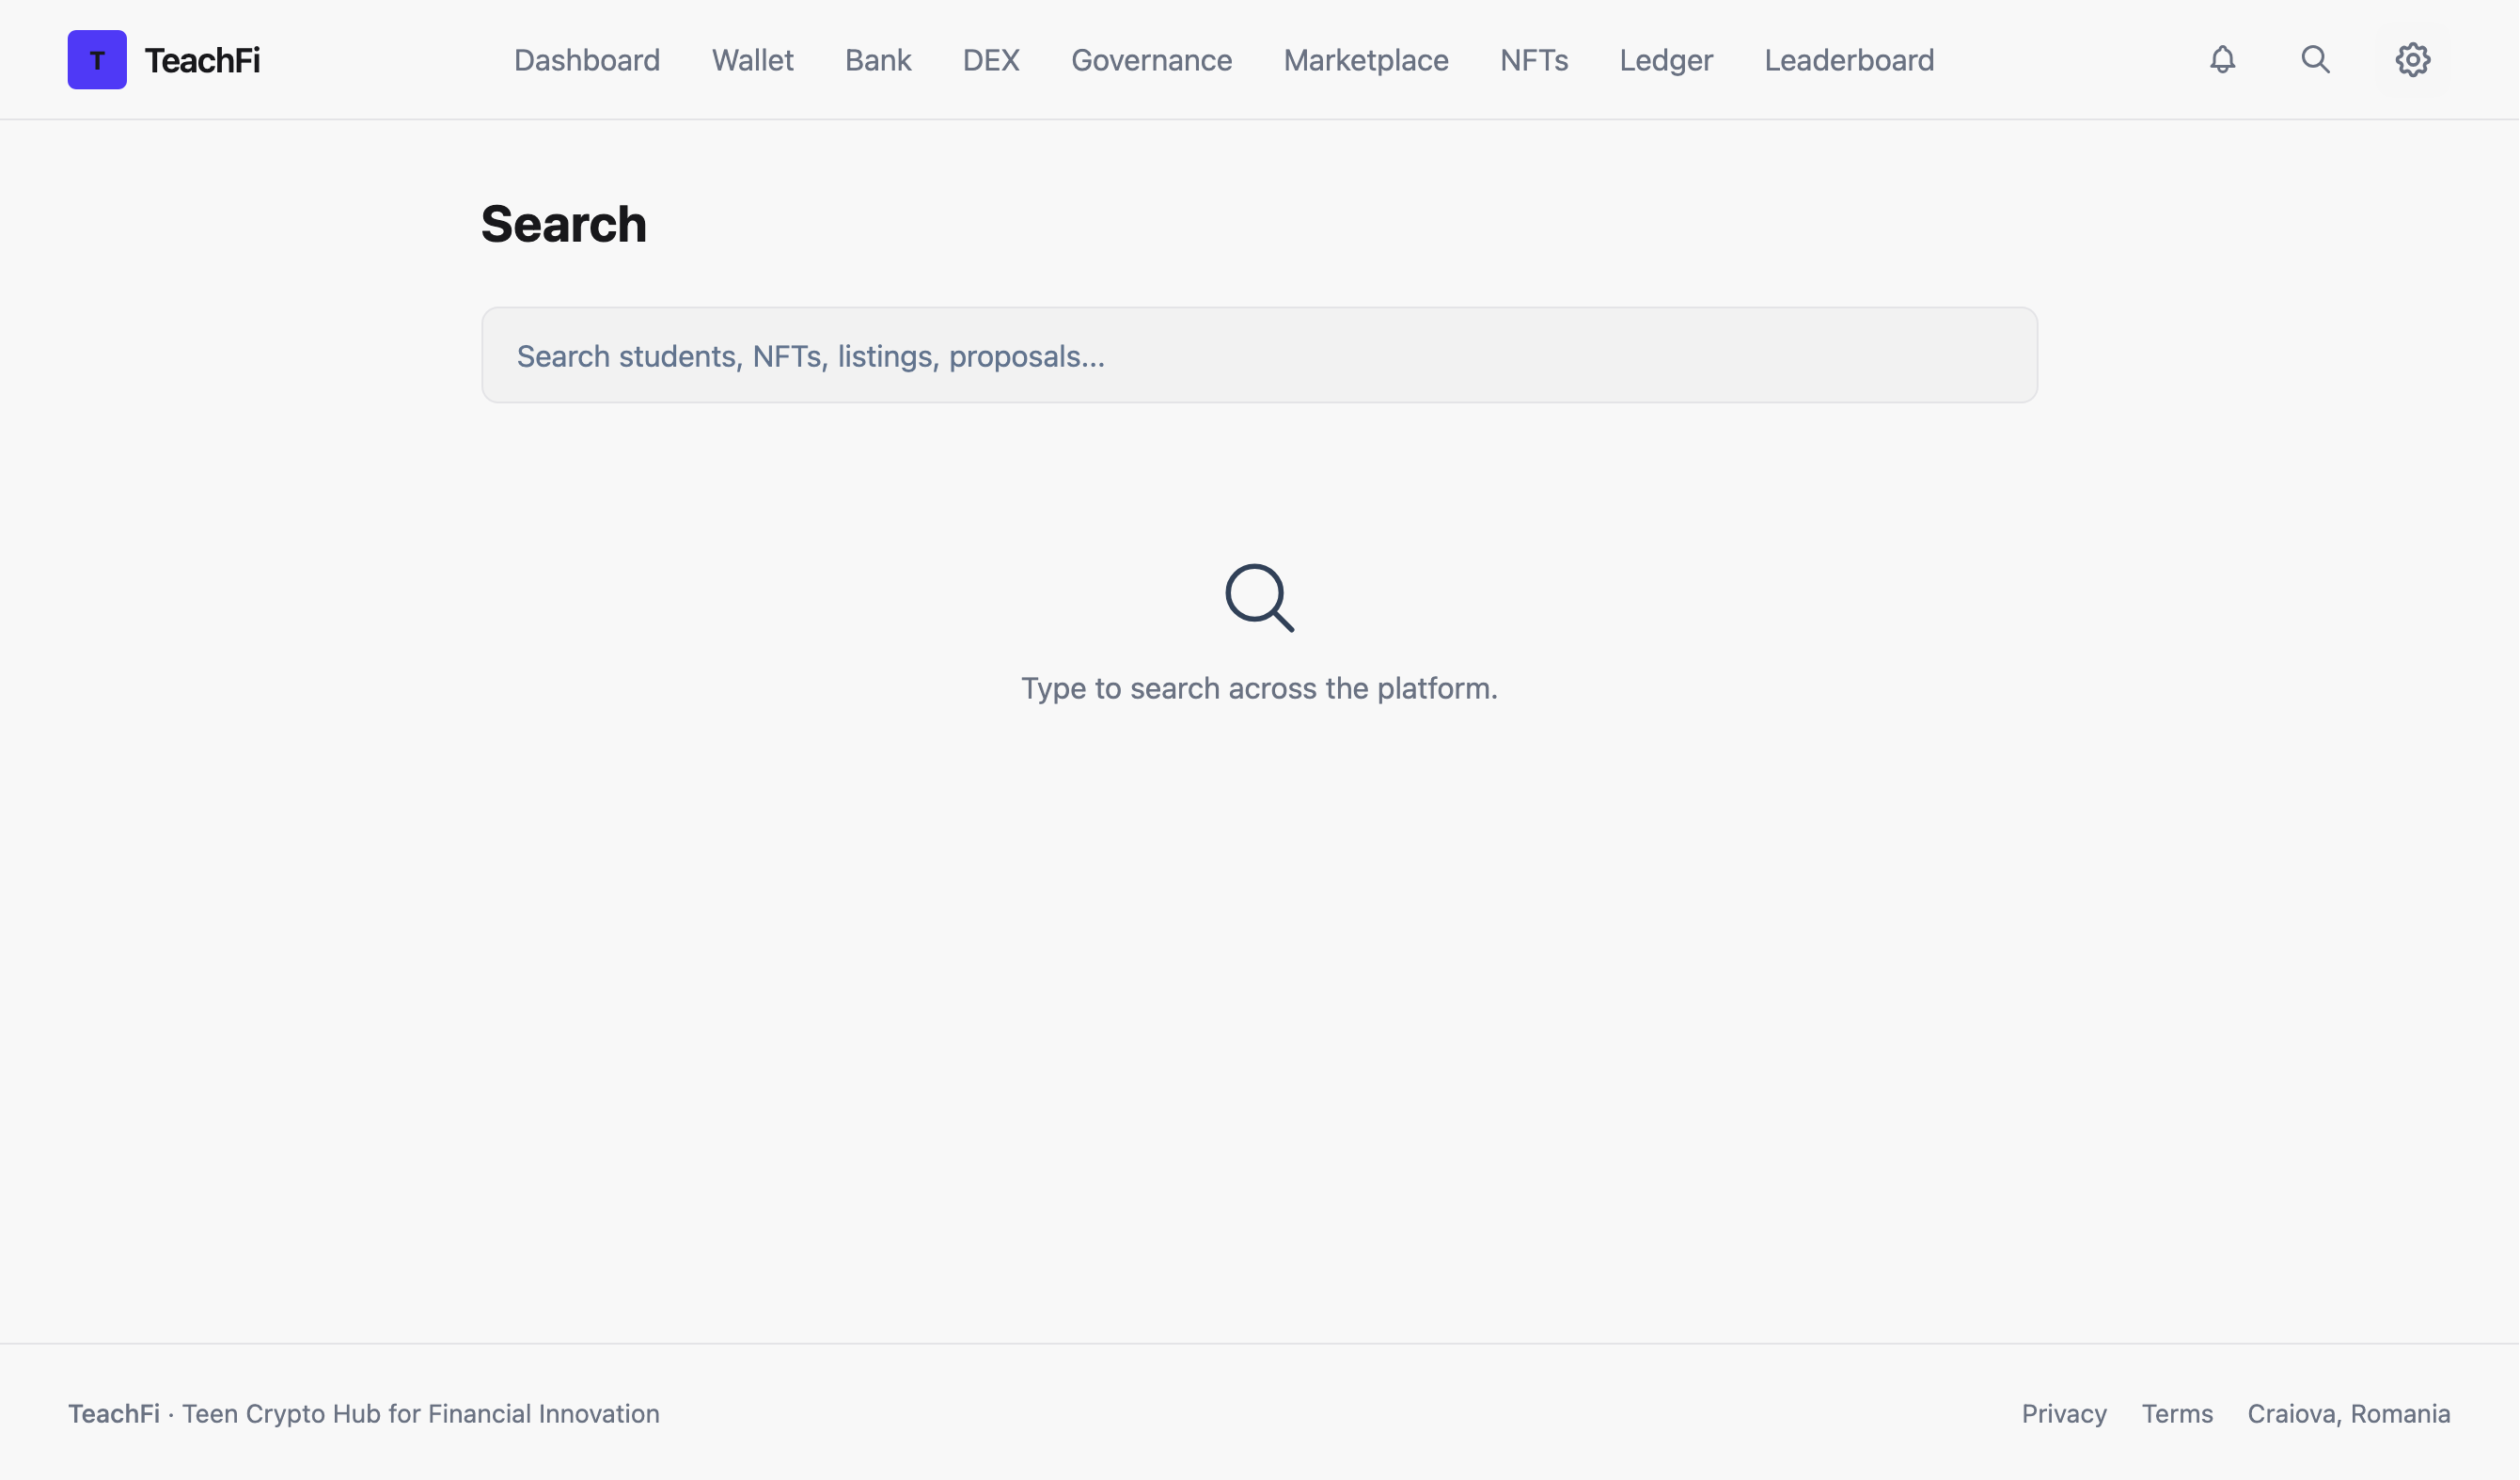Open notifications via the bell icon

[x=2221, y=60]
